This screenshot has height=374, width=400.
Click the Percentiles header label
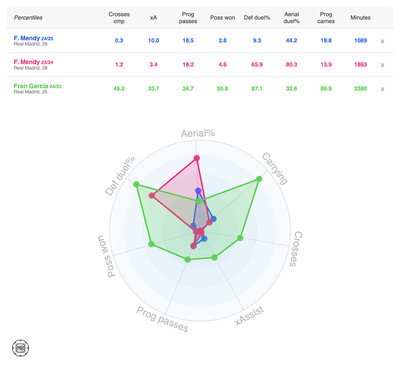pos(28,18)
